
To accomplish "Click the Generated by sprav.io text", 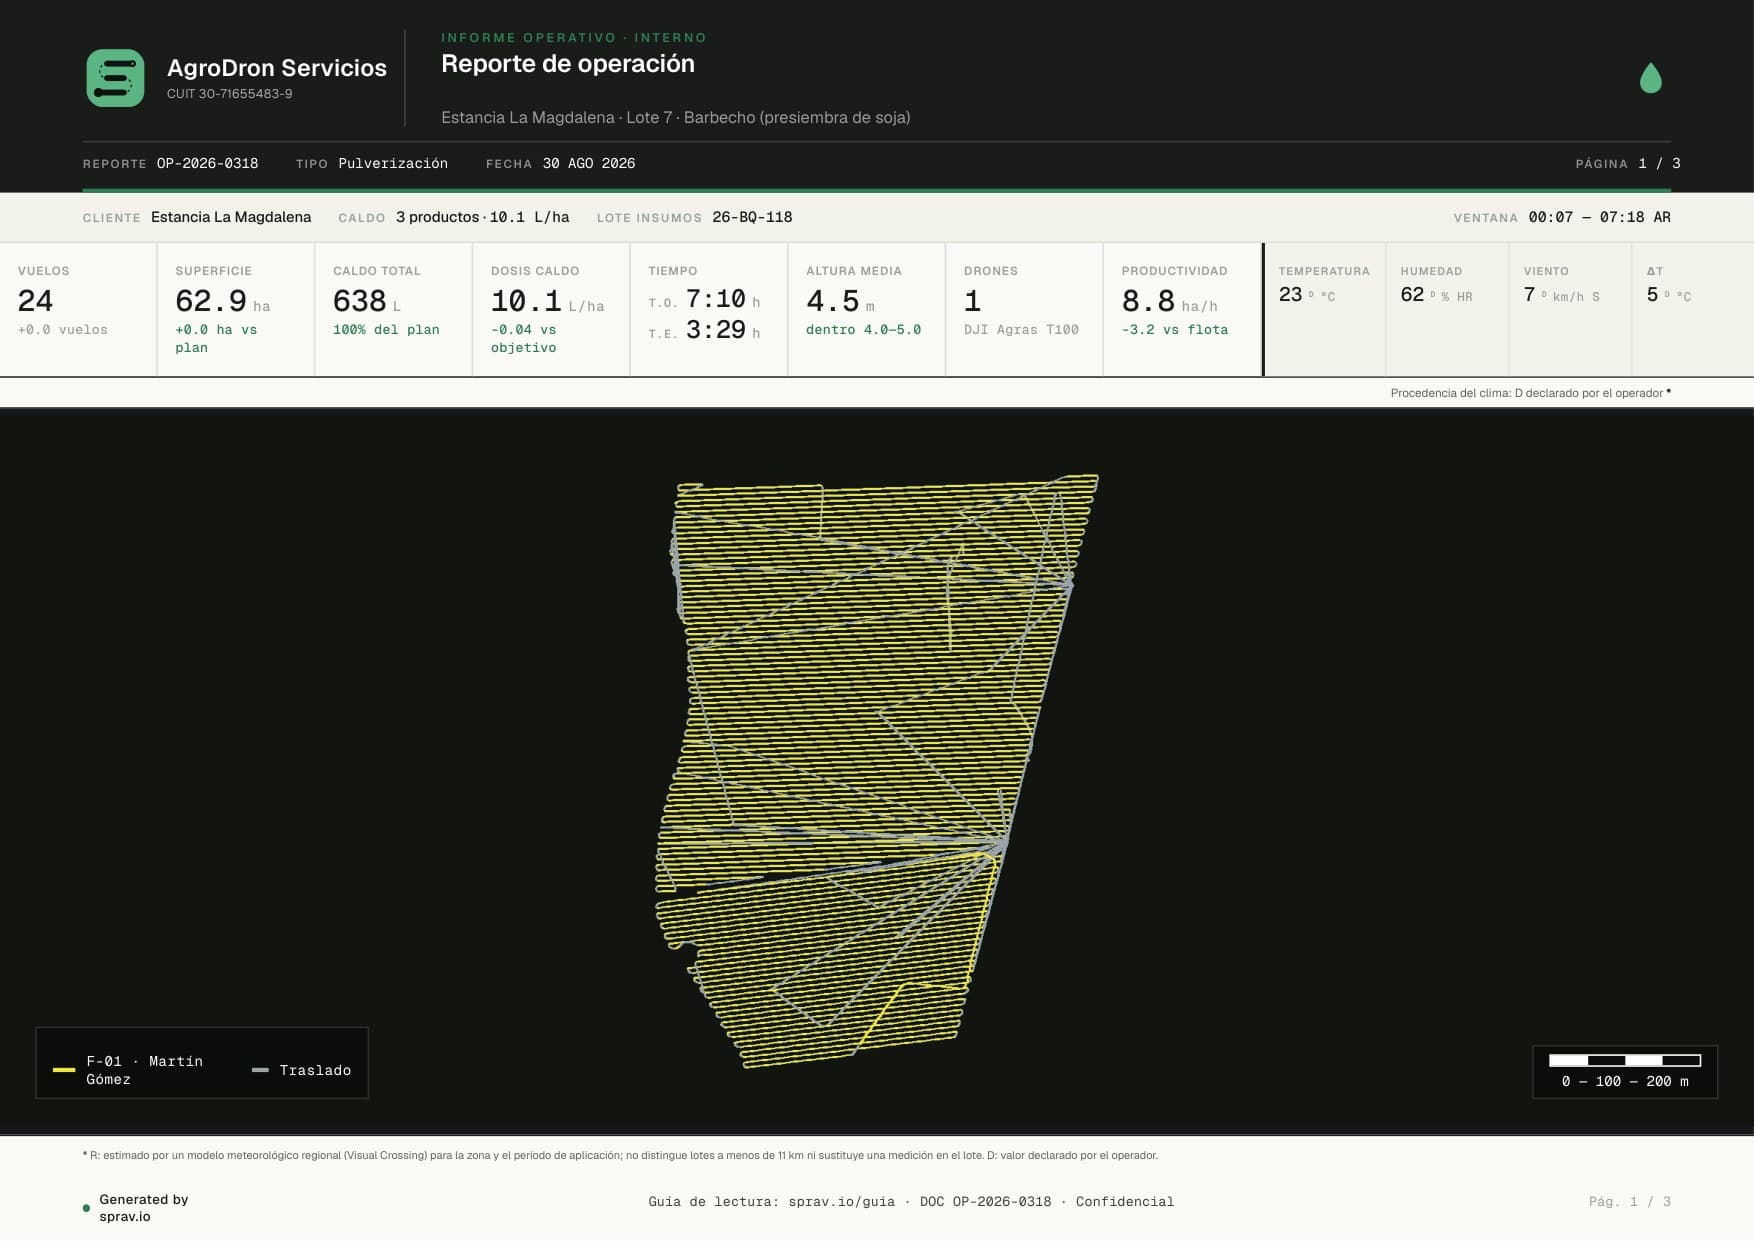I will pyautogui.click(x=143, y=1208).
